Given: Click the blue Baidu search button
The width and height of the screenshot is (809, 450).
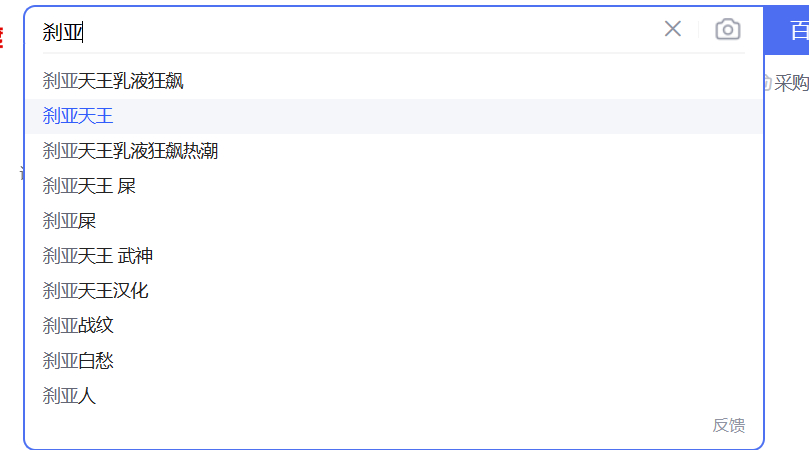Looking at the screenshot, I should [787, 30].
